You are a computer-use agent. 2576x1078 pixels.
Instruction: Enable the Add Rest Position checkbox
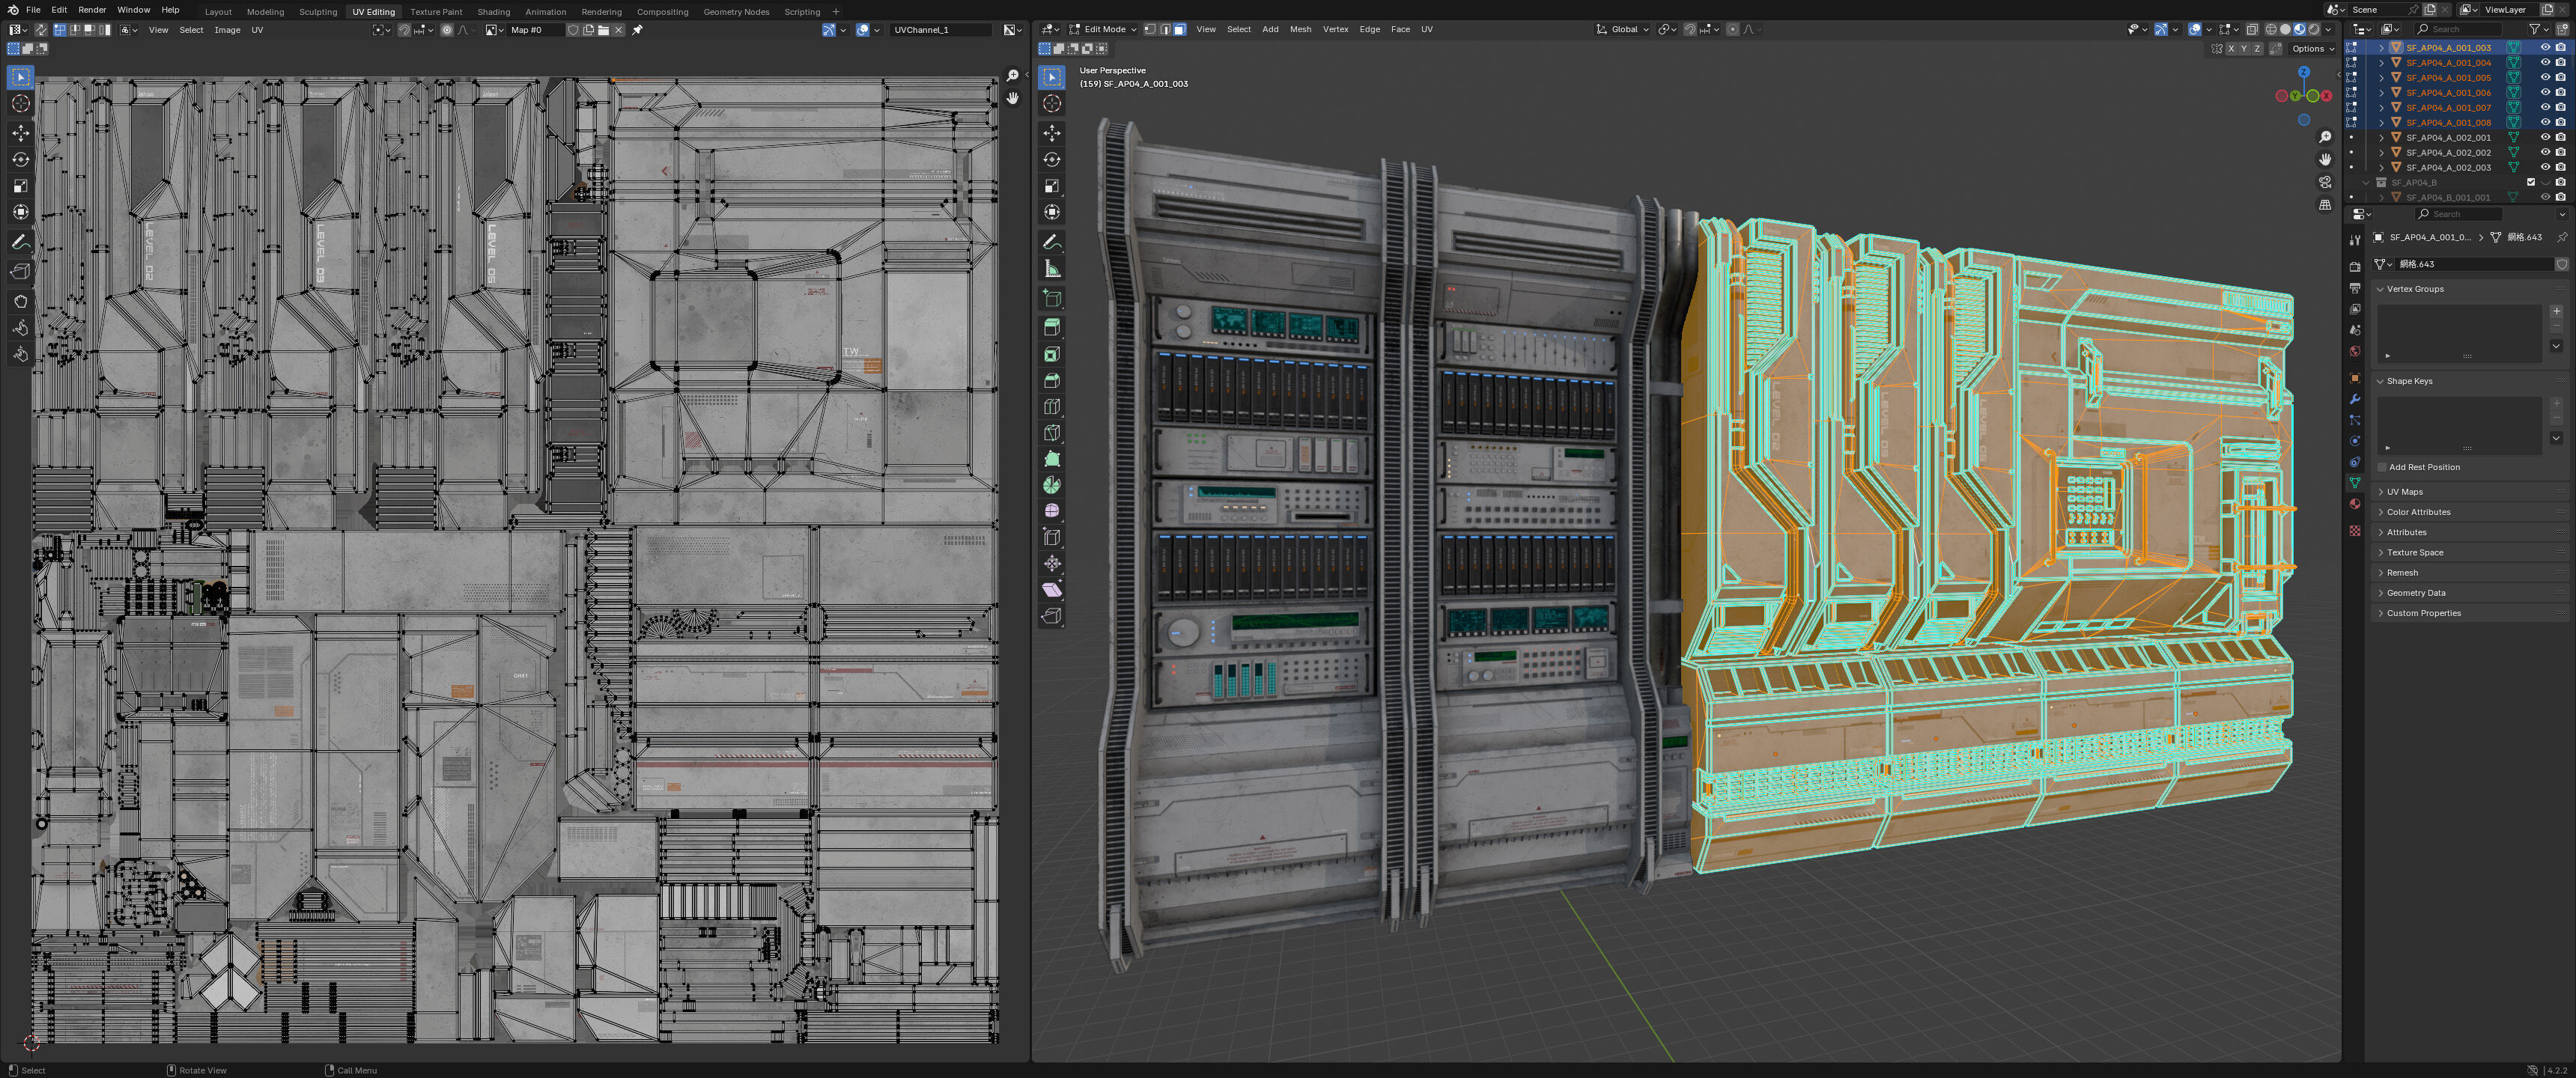[x=2382, y=467]
